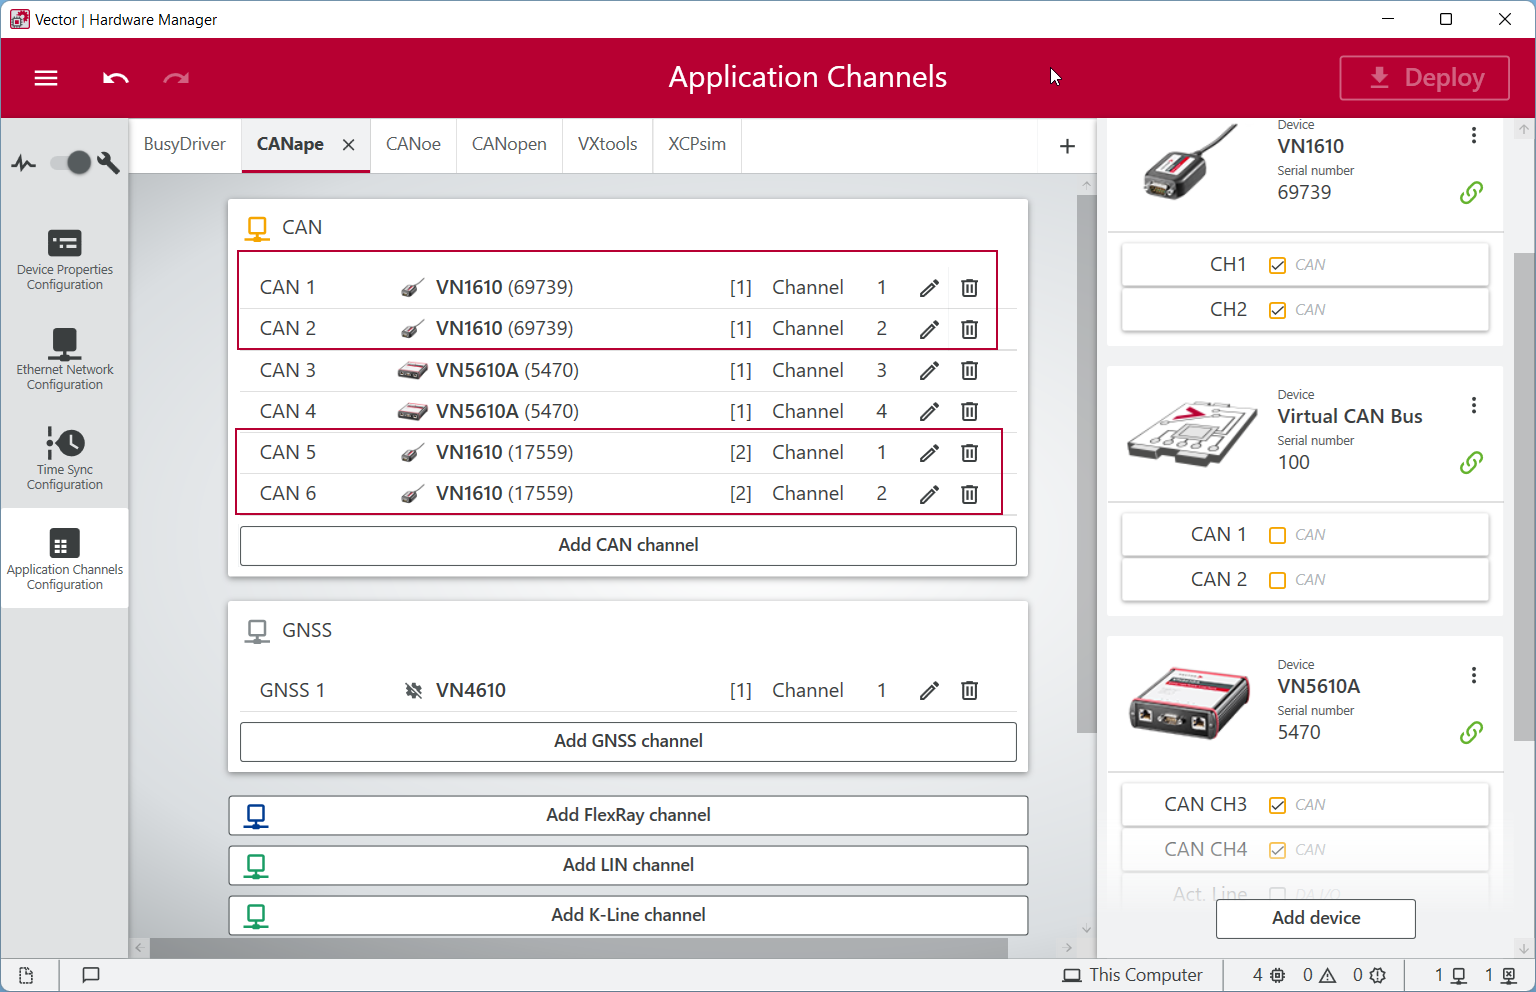Delete the GNSS 1 channel
Screen dimensions: 1536x992
969,691
